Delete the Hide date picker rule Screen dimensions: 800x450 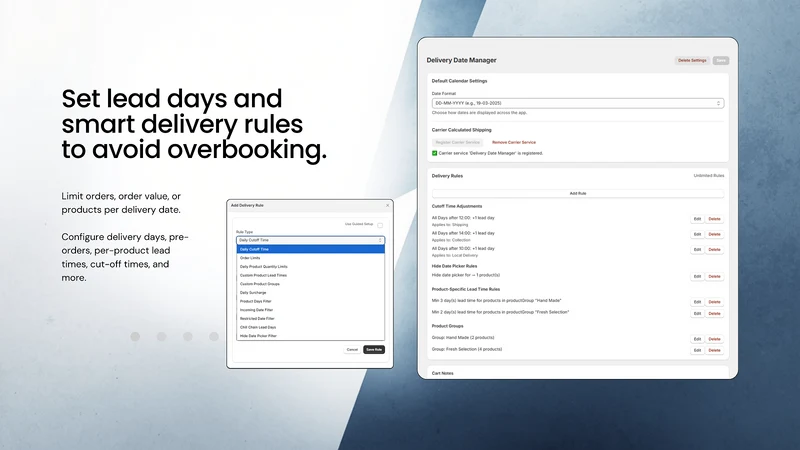(714, 277)
